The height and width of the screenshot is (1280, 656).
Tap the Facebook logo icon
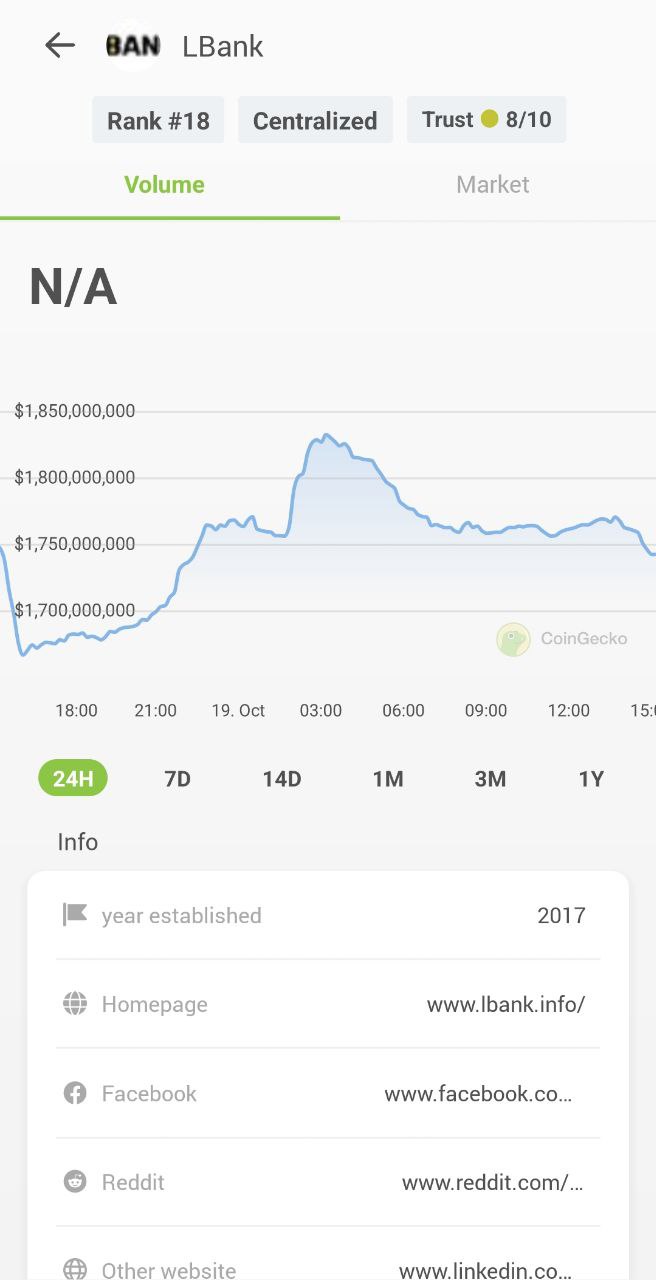click(75, 1093)
